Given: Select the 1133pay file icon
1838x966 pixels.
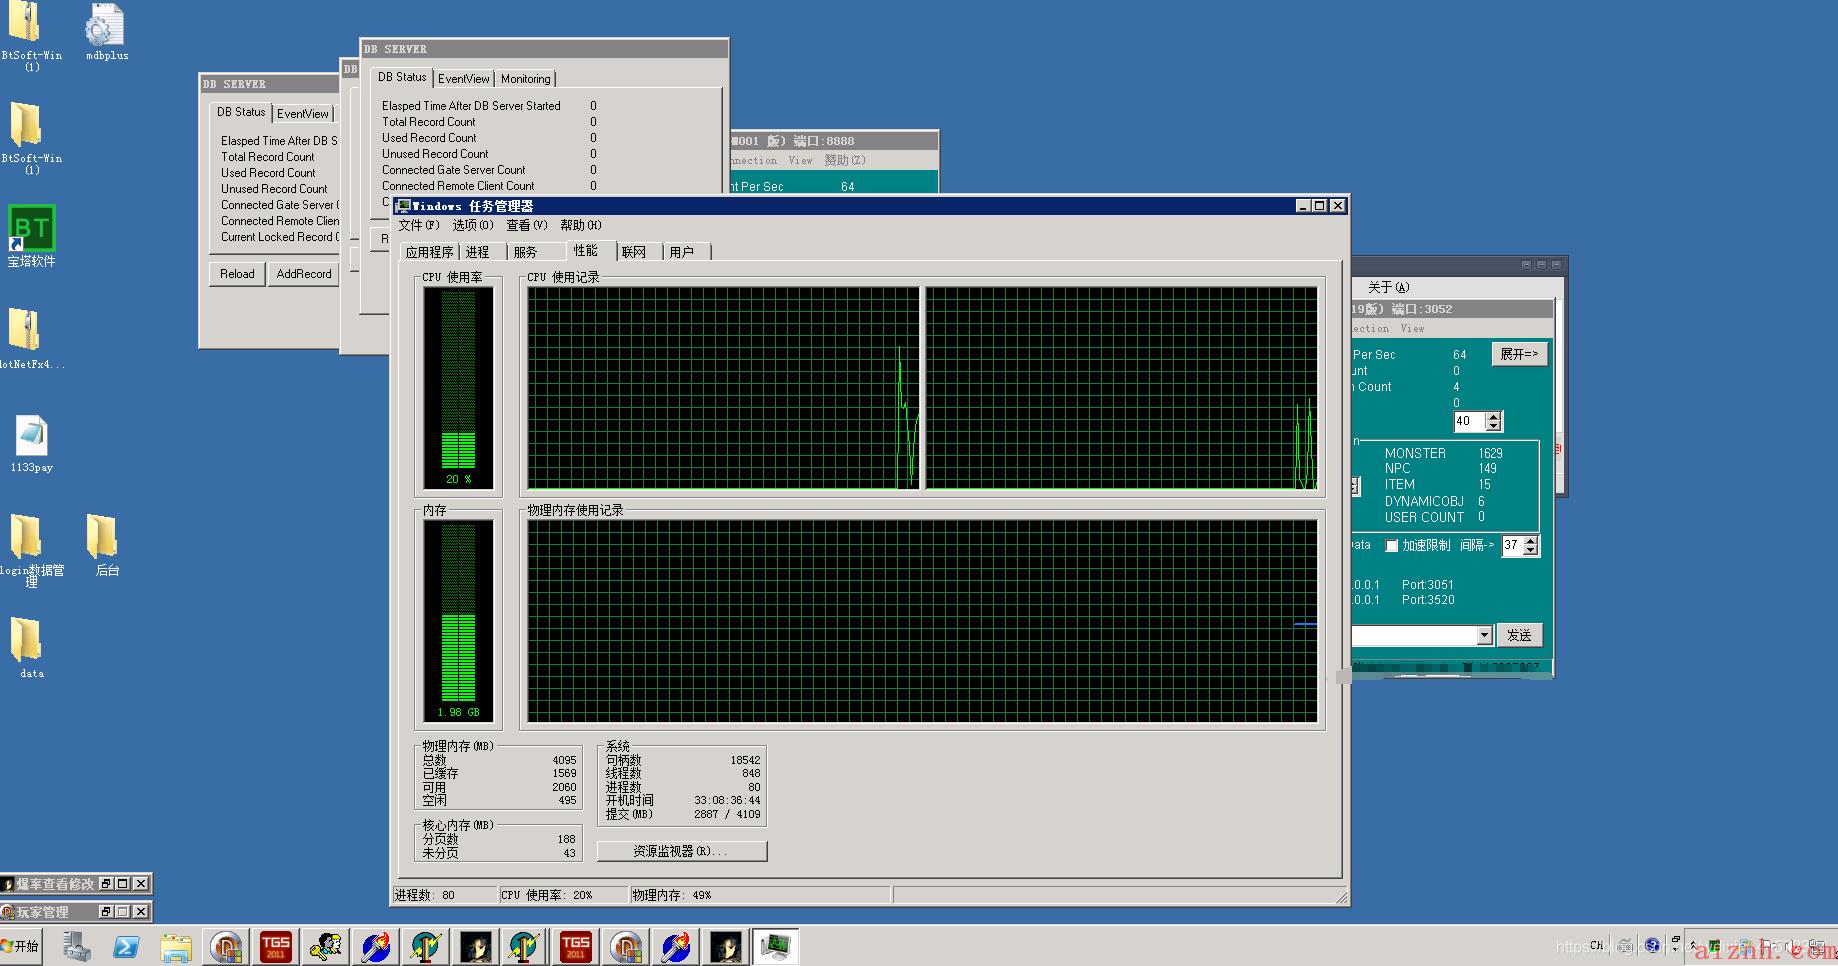Looking at the screenshot, I should (32, 443).
